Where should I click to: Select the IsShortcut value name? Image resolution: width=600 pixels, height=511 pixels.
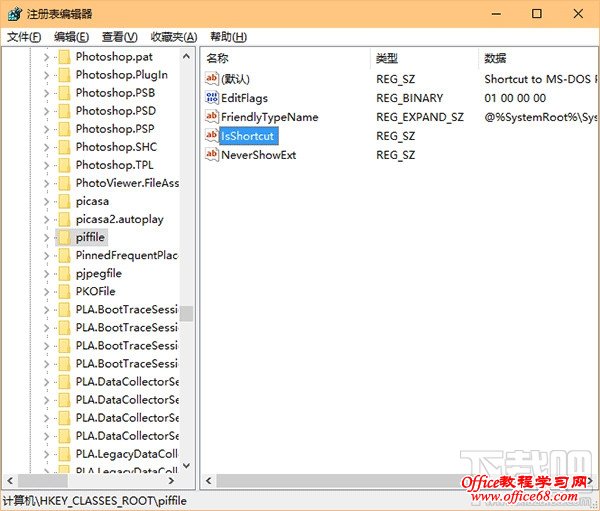point(248,136)
